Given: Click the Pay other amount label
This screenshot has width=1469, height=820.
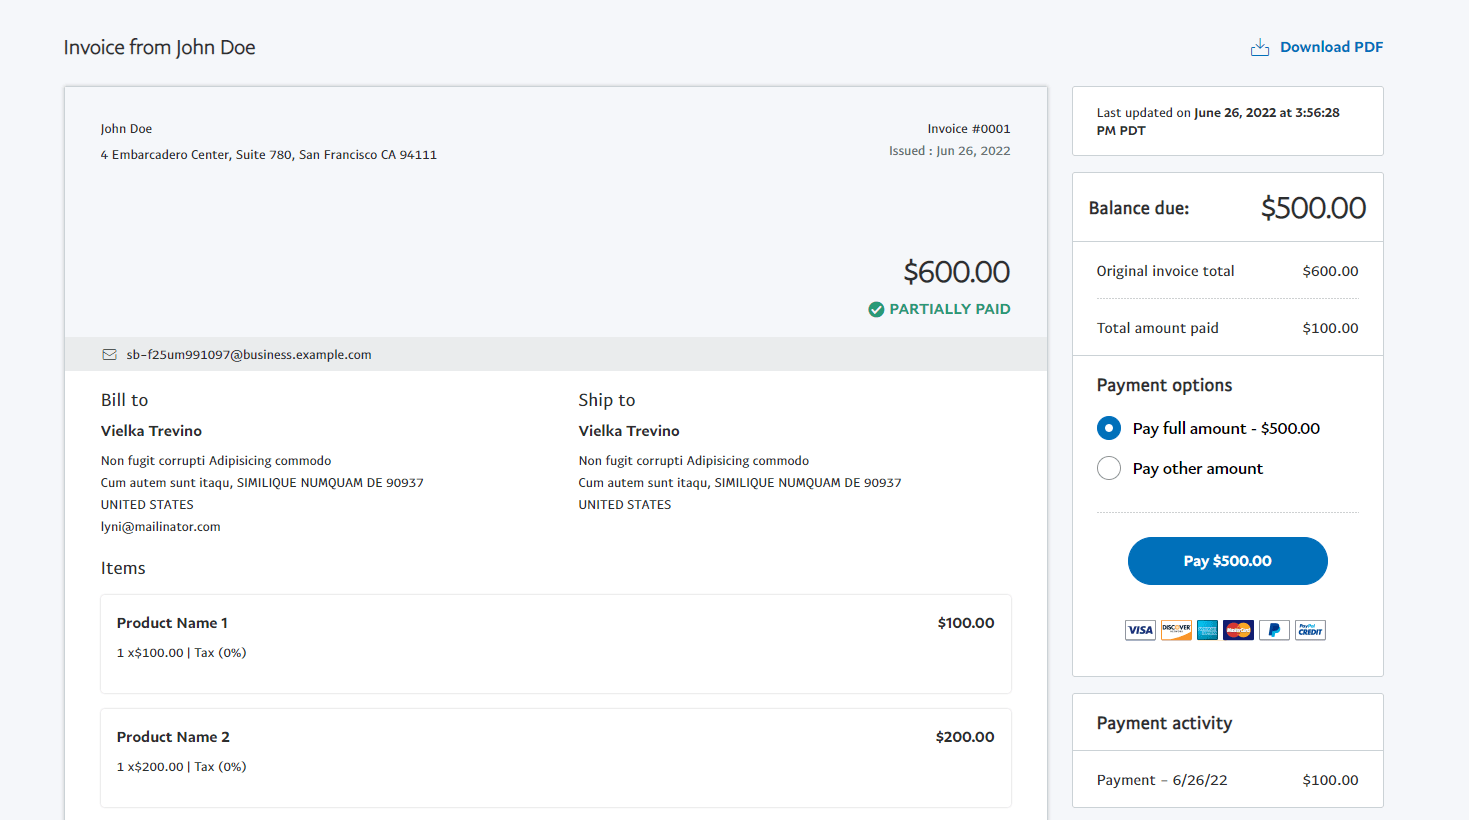Looking at the screenshot, I should 1197,469.
